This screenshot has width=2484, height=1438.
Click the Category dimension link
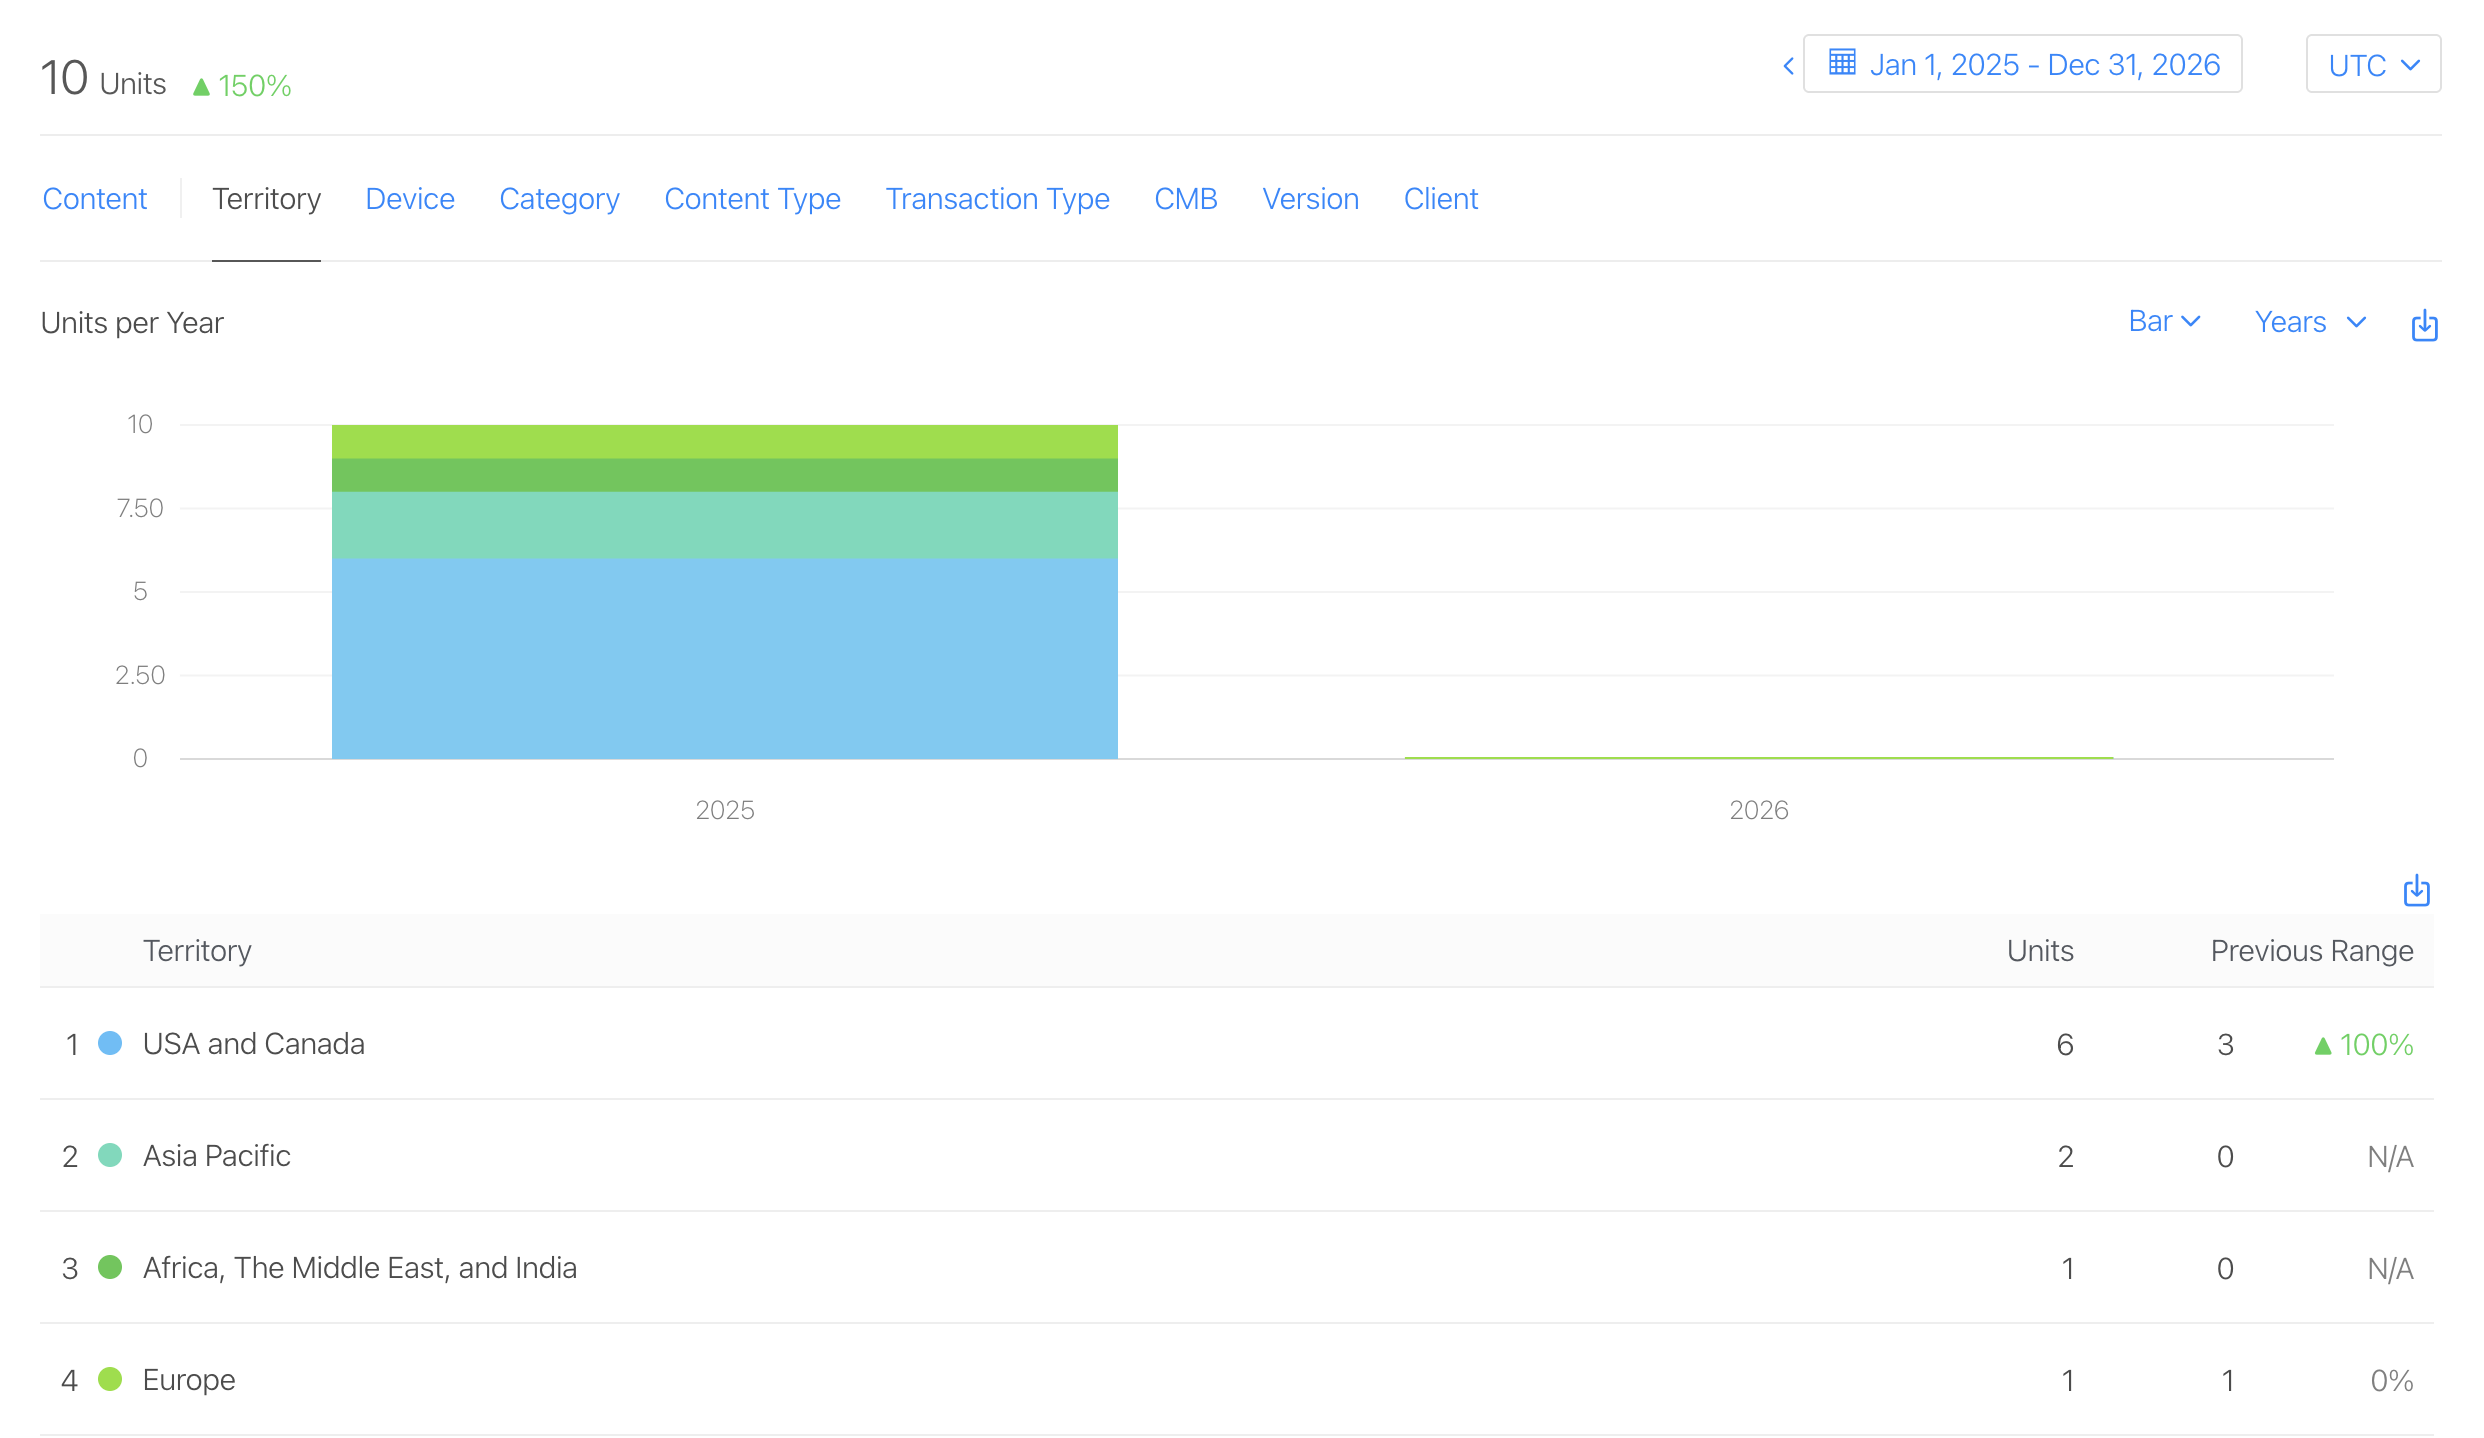pos(559,198)
